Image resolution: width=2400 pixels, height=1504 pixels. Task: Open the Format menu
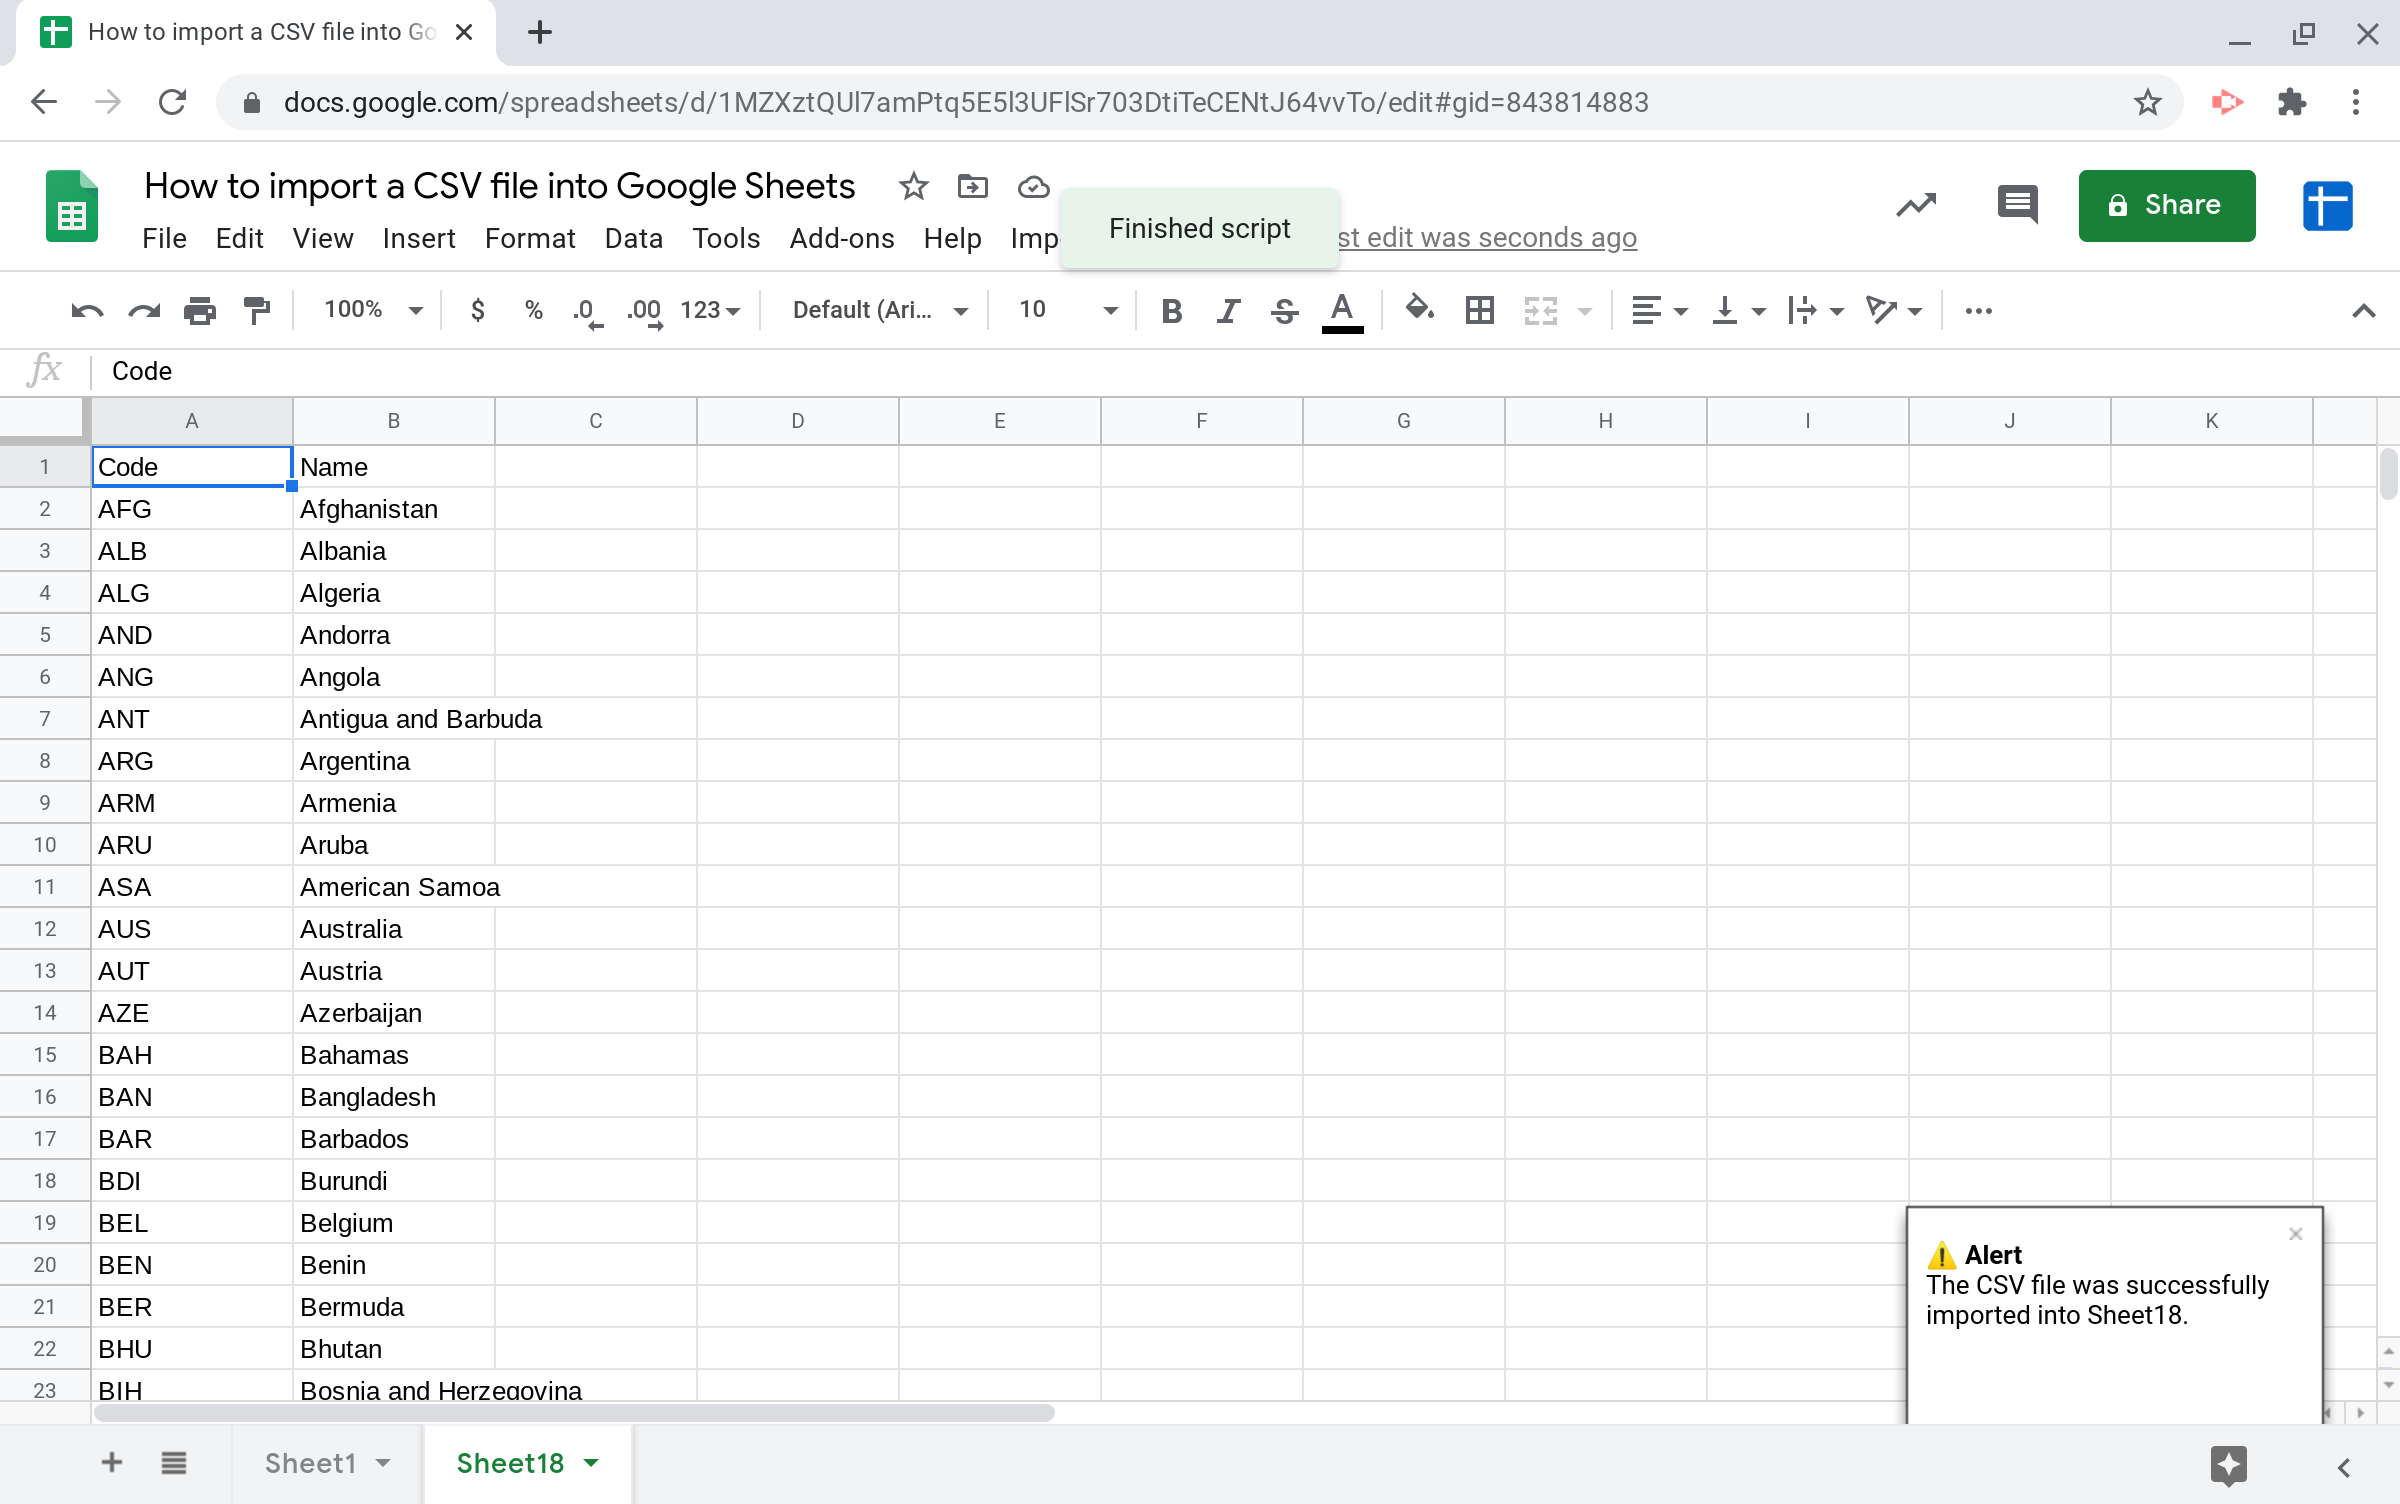coord(530,238)
